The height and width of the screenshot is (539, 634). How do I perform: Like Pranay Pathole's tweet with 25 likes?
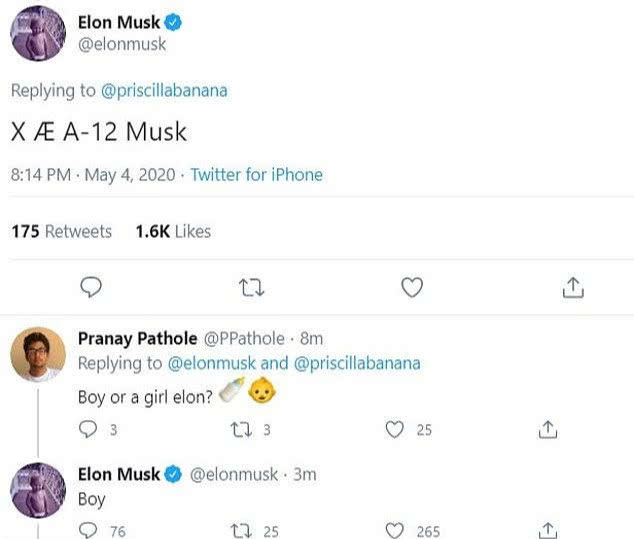click(x=395, y=430)
